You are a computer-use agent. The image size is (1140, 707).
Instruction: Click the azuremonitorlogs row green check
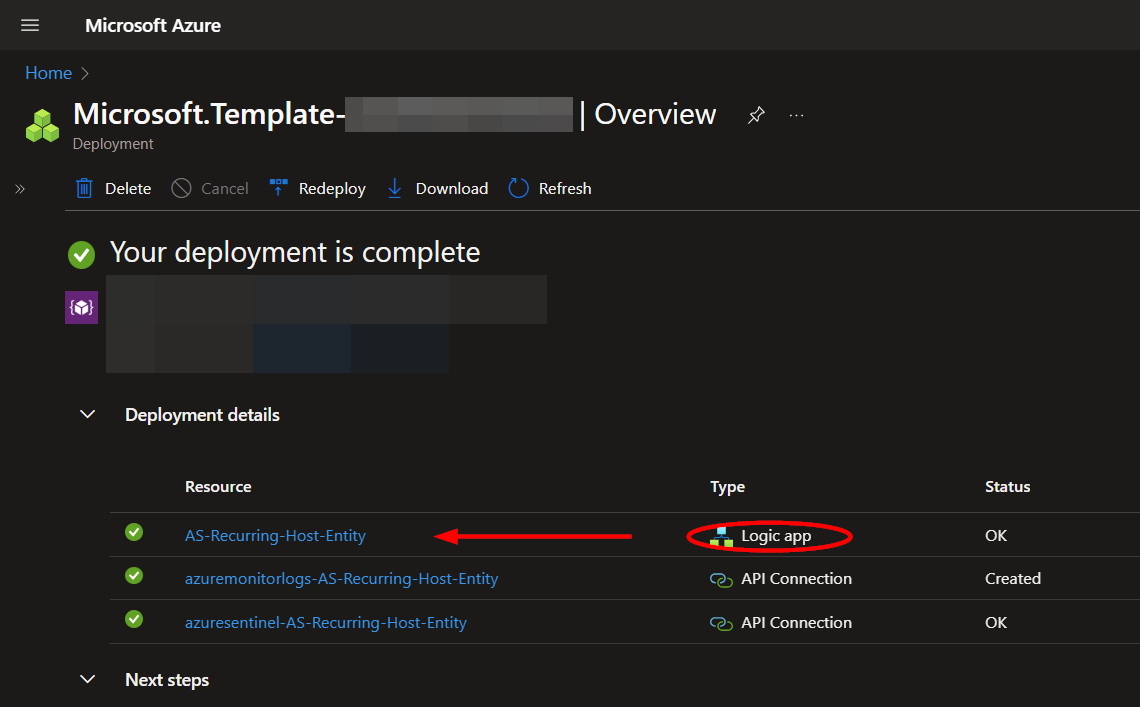134,575
